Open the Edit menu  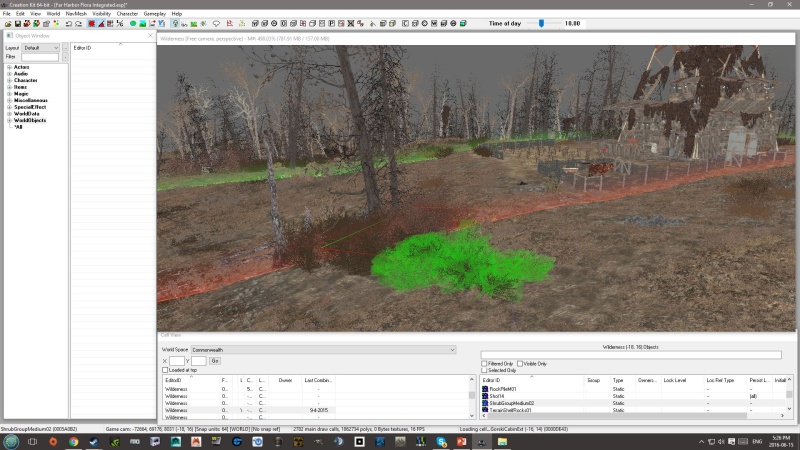(x=20, y=14)
